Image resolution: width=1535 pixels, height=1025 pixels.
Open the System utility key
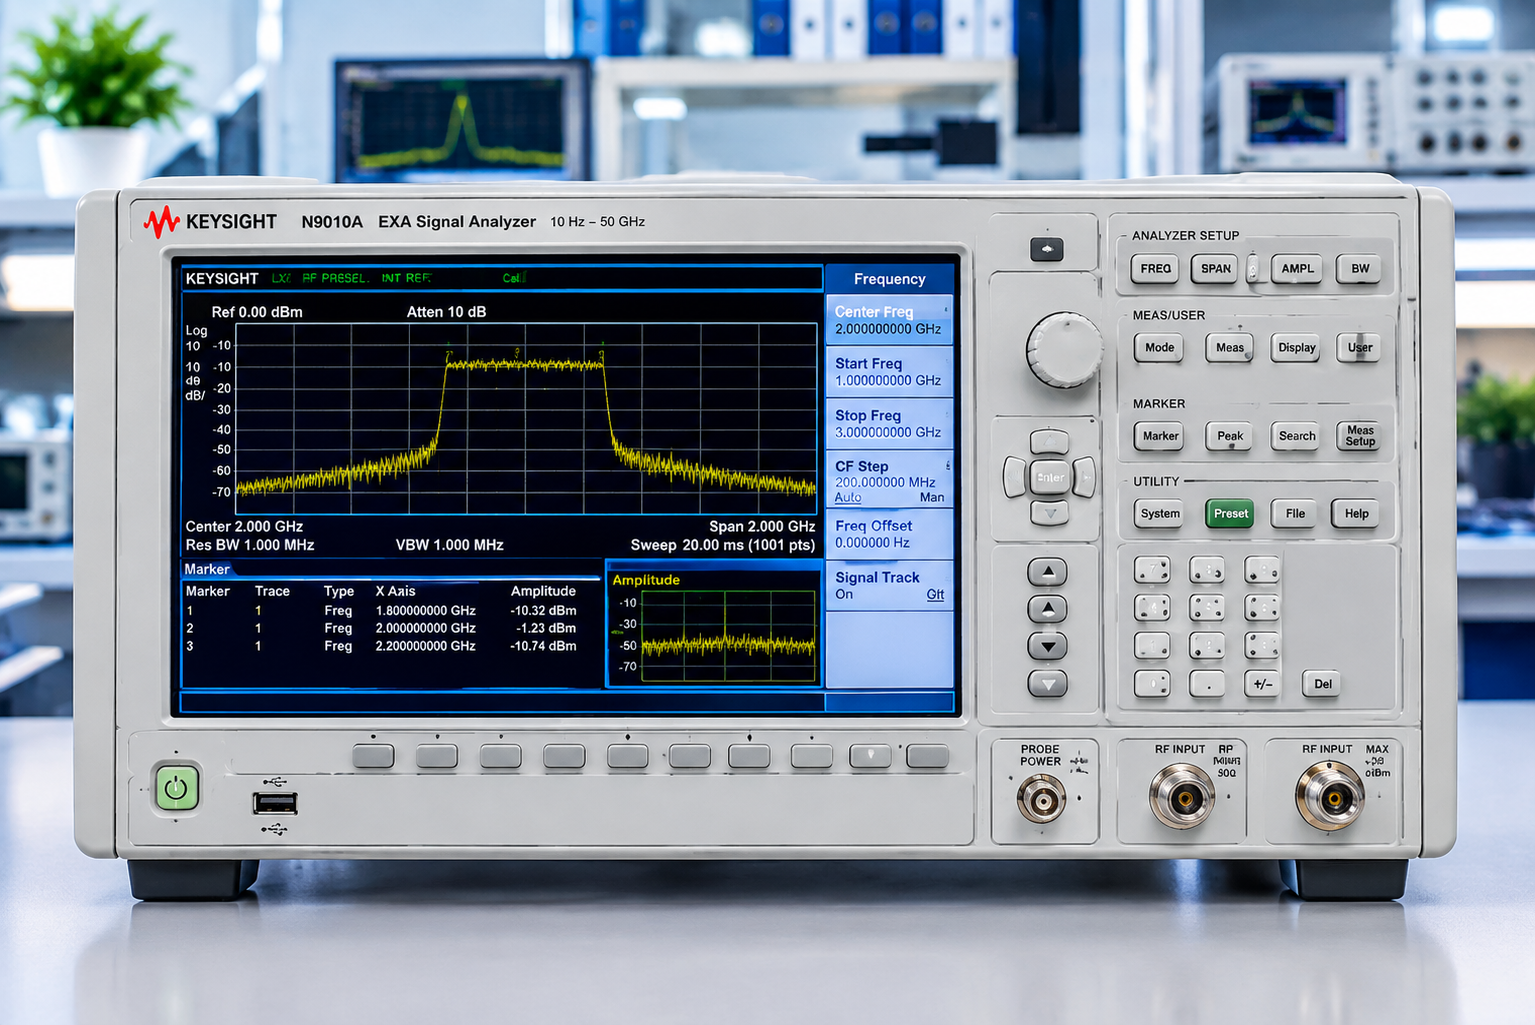tap(1160, 514)
